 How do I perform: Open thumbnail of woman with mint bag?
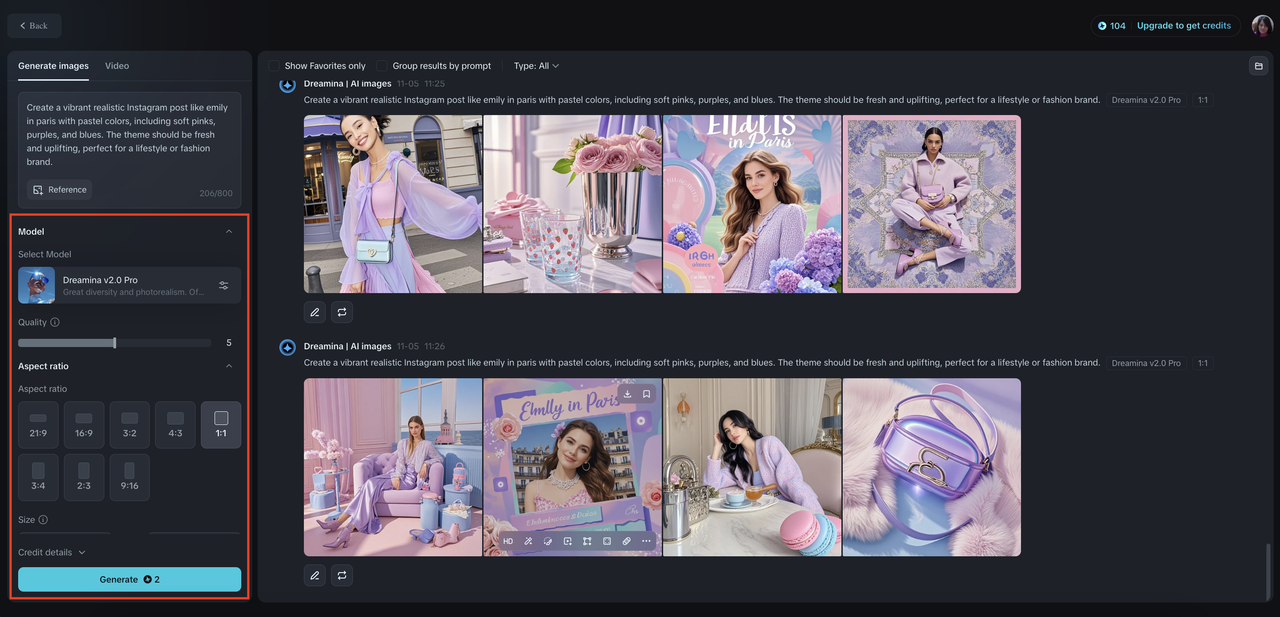click(393, 204)
